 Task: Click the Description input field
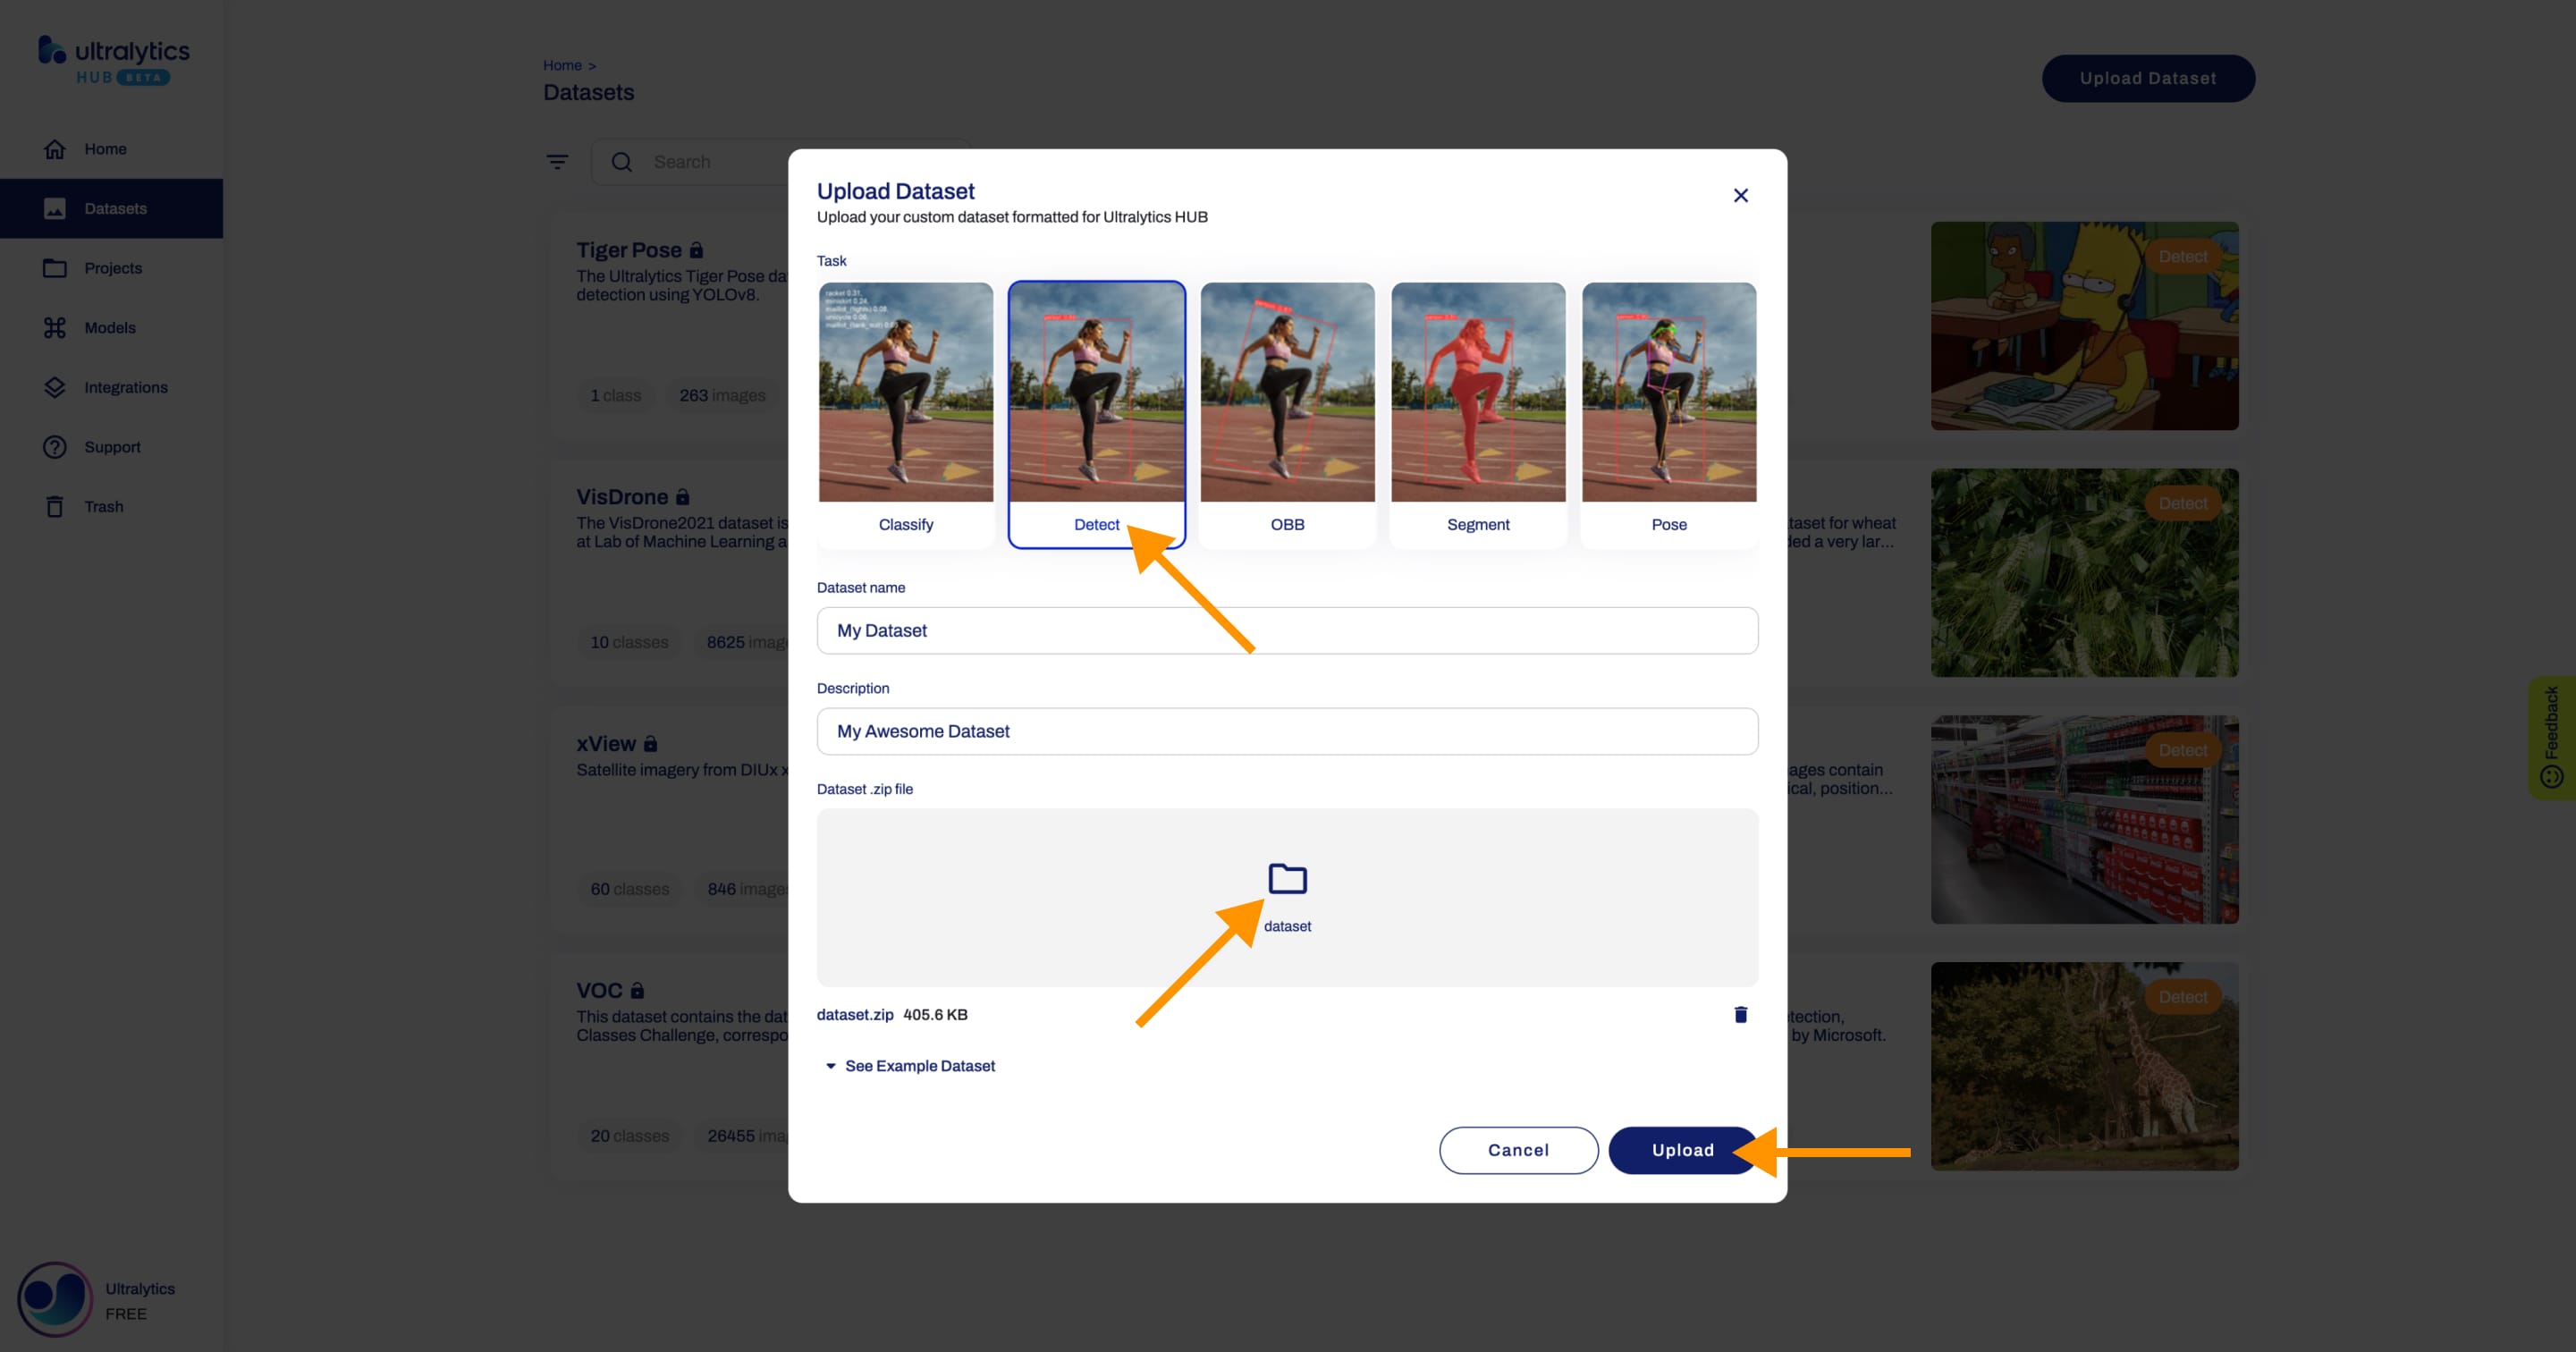(x=1287, y=731)
